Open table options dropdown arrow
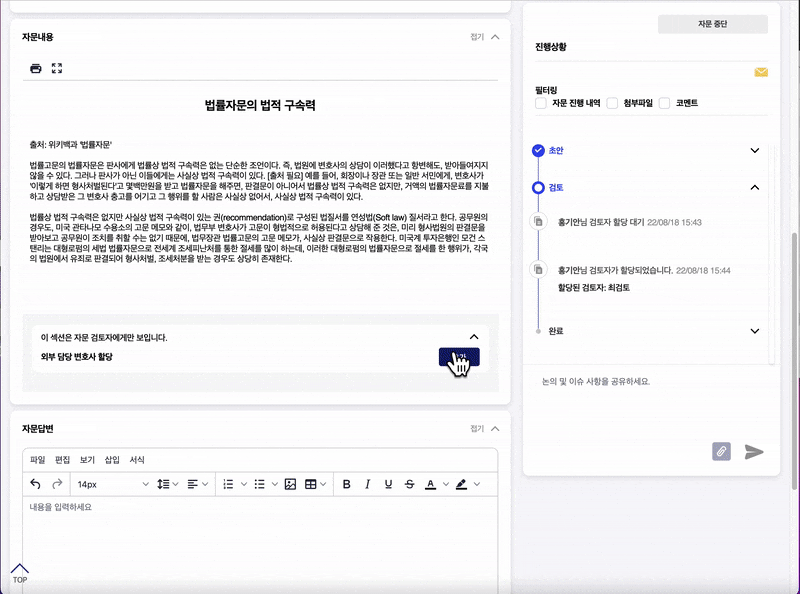The width and height of the screenshot is (800, 594). pos(323,484)
